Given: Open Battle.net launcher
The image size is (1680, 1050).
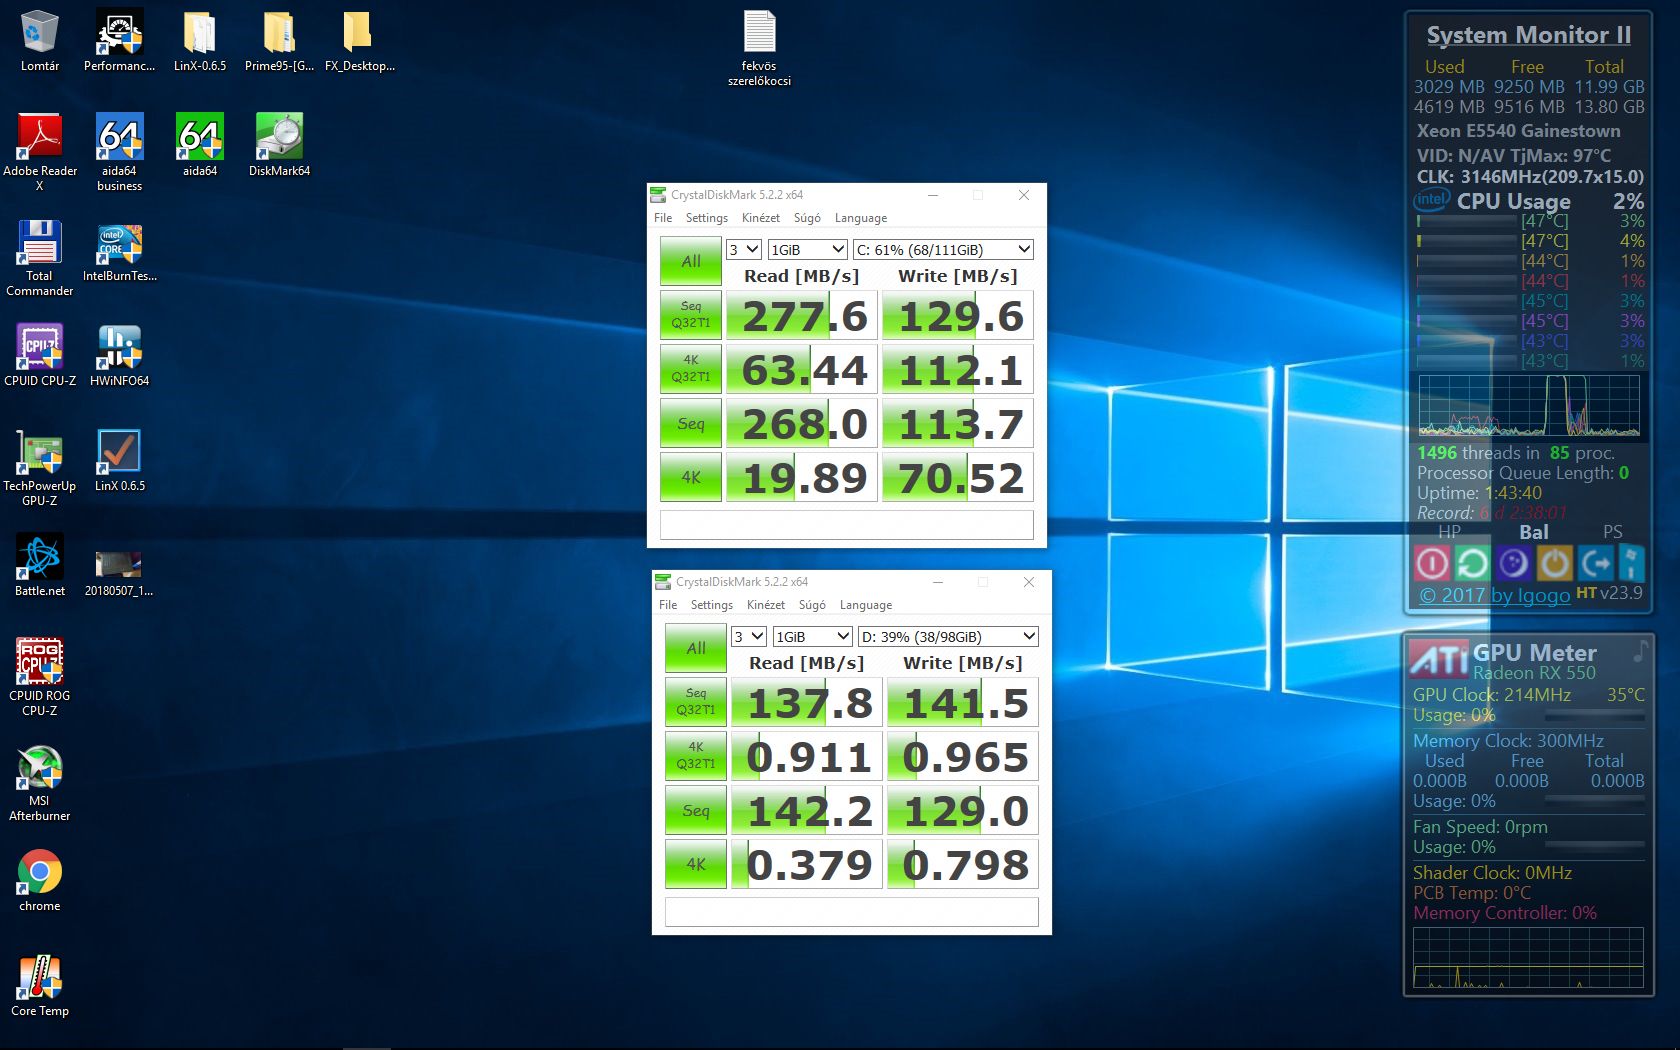Looking at the screenshot, I should (x=40, y=565).
